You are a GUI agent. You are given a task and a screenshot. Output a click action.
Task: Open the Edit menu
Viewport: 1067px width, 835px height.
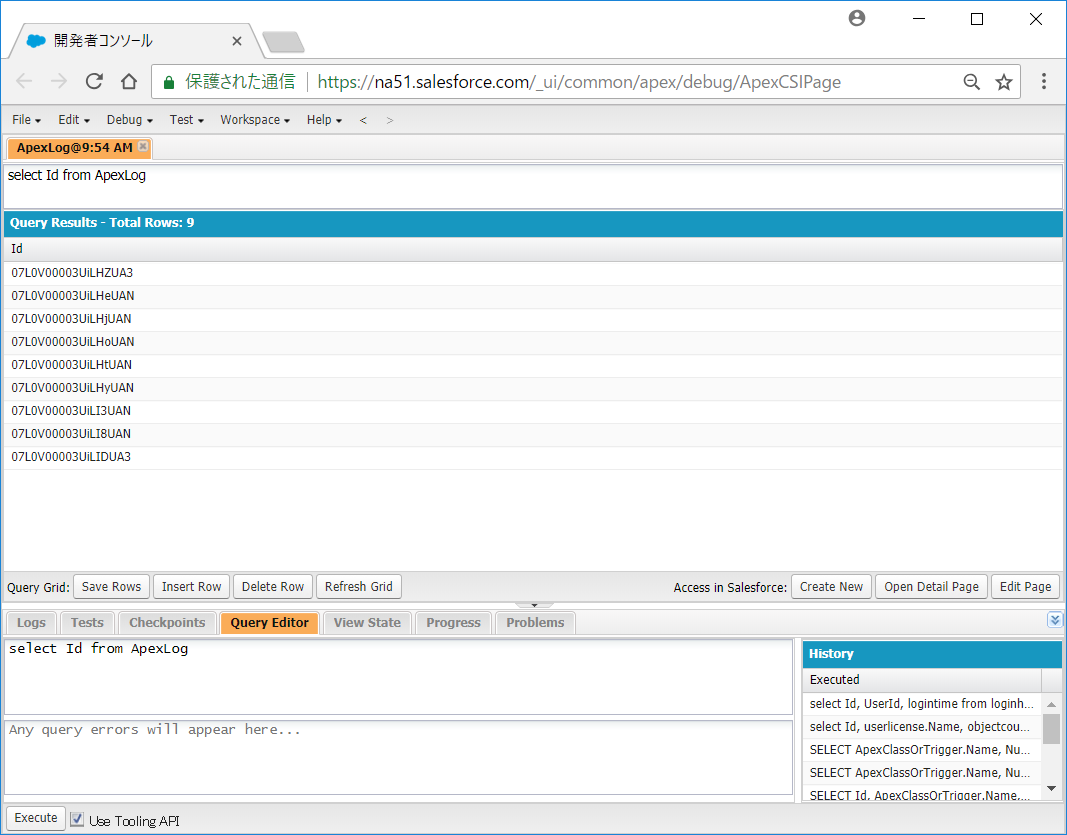(x=74, y=120)
